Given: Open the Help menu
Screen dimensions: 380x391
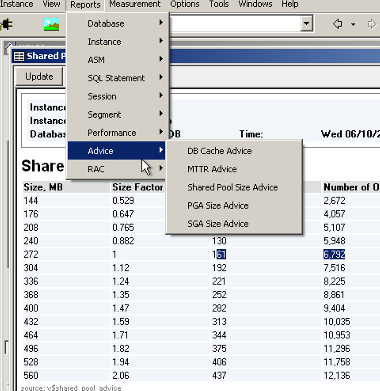Looking at the screenshot, I should coord(289,4).
